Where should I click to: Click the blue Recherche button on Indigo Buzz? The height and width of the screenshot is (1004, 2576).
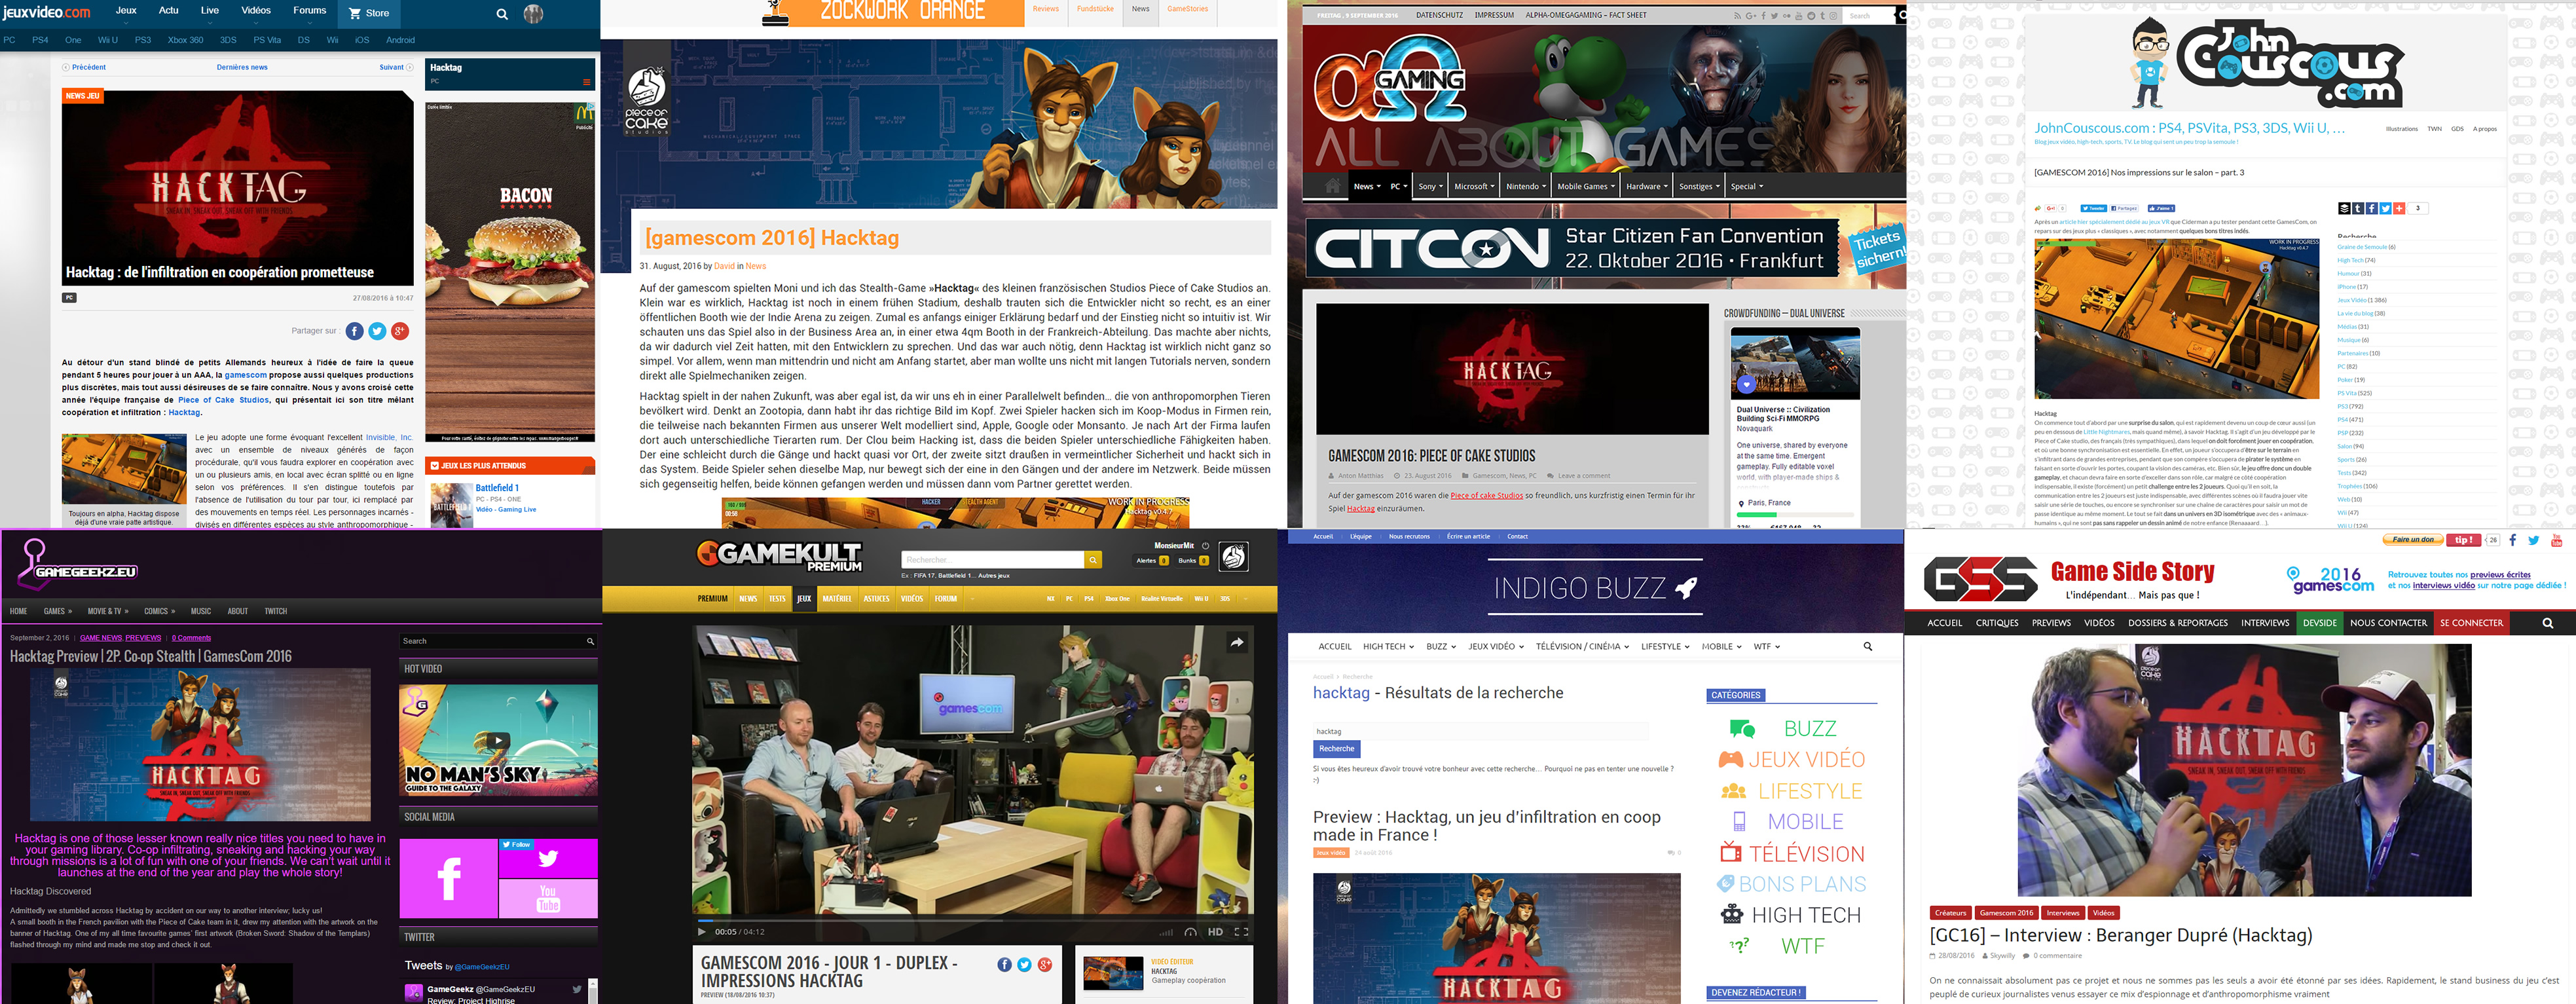click(x=1336, y=749)
